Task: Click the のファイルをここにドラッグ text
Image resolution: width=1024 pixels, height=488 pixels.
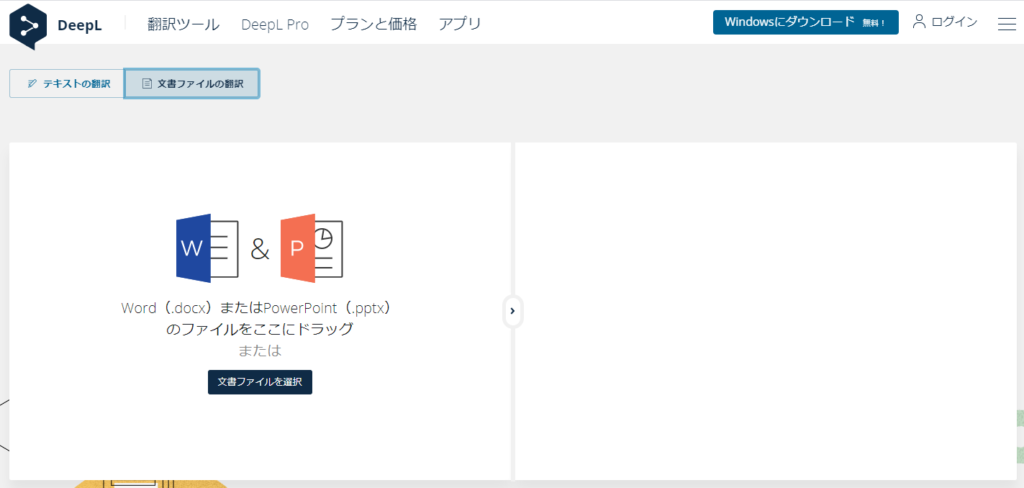Action: coord(260,329)
